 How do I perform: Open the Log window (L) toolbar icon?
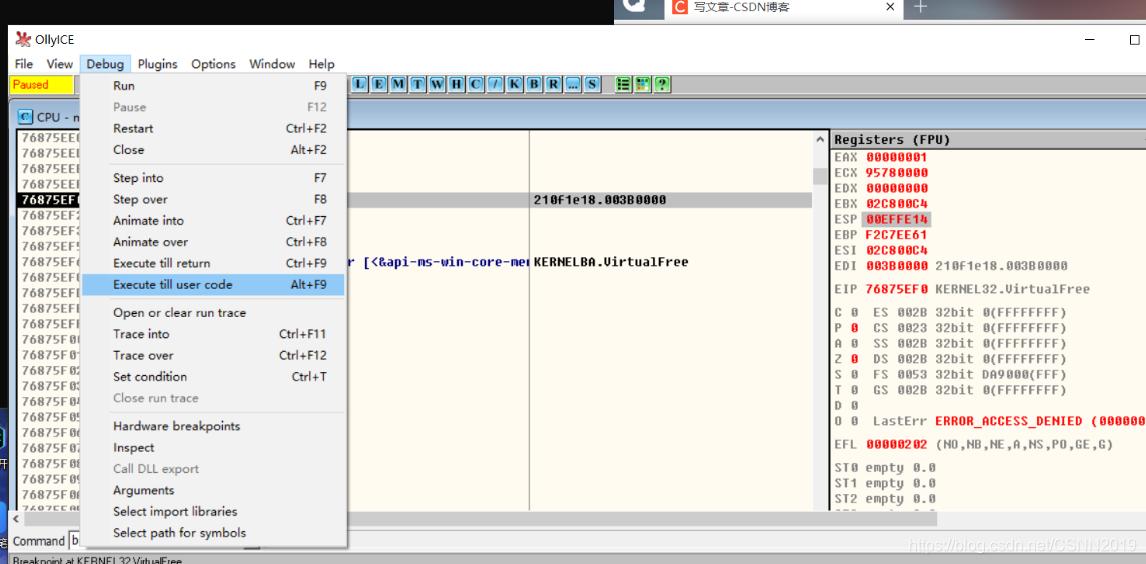(360, 84)
